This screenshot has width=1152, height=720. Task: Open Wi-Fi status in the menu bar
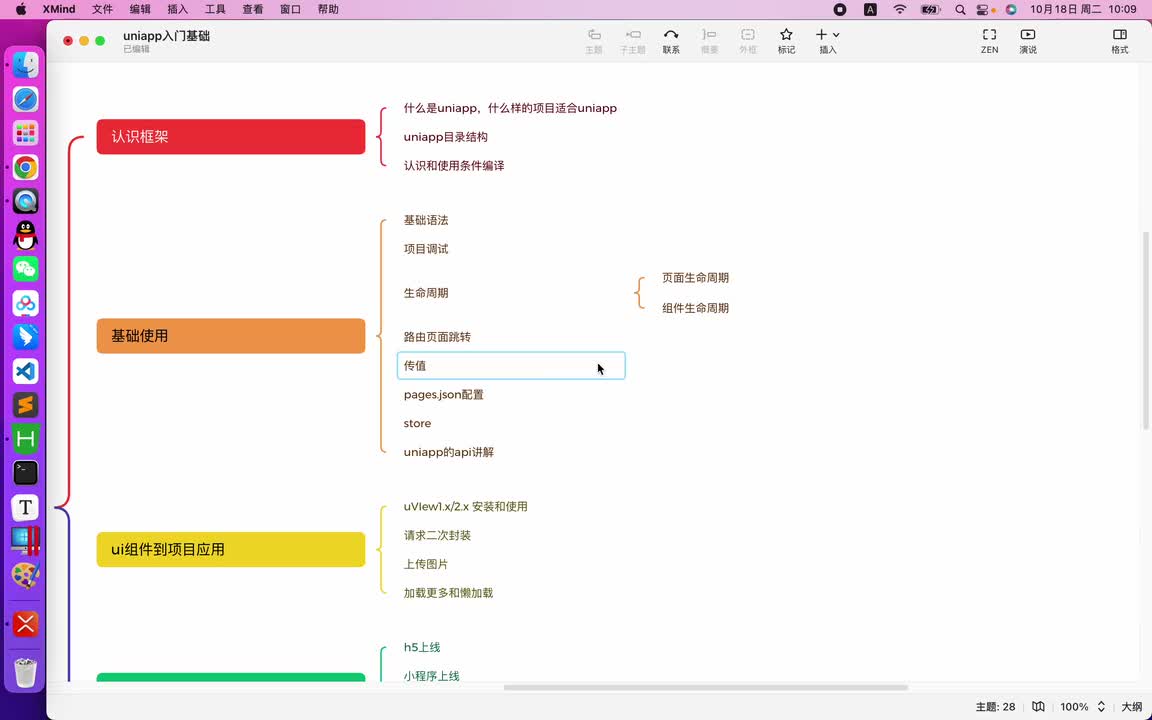900,10
